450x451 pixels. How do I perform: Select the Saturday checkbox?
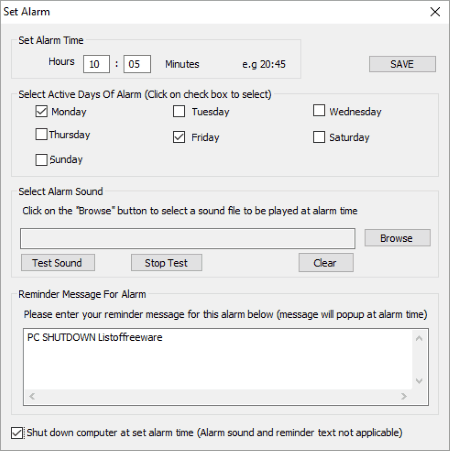pyautogui.click(x=319, y=137)
